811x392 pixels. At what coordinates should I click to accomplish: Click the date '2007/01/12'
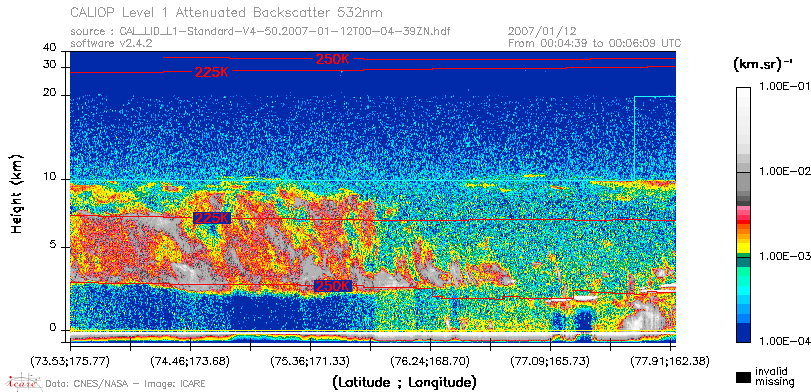coord(543,31)
